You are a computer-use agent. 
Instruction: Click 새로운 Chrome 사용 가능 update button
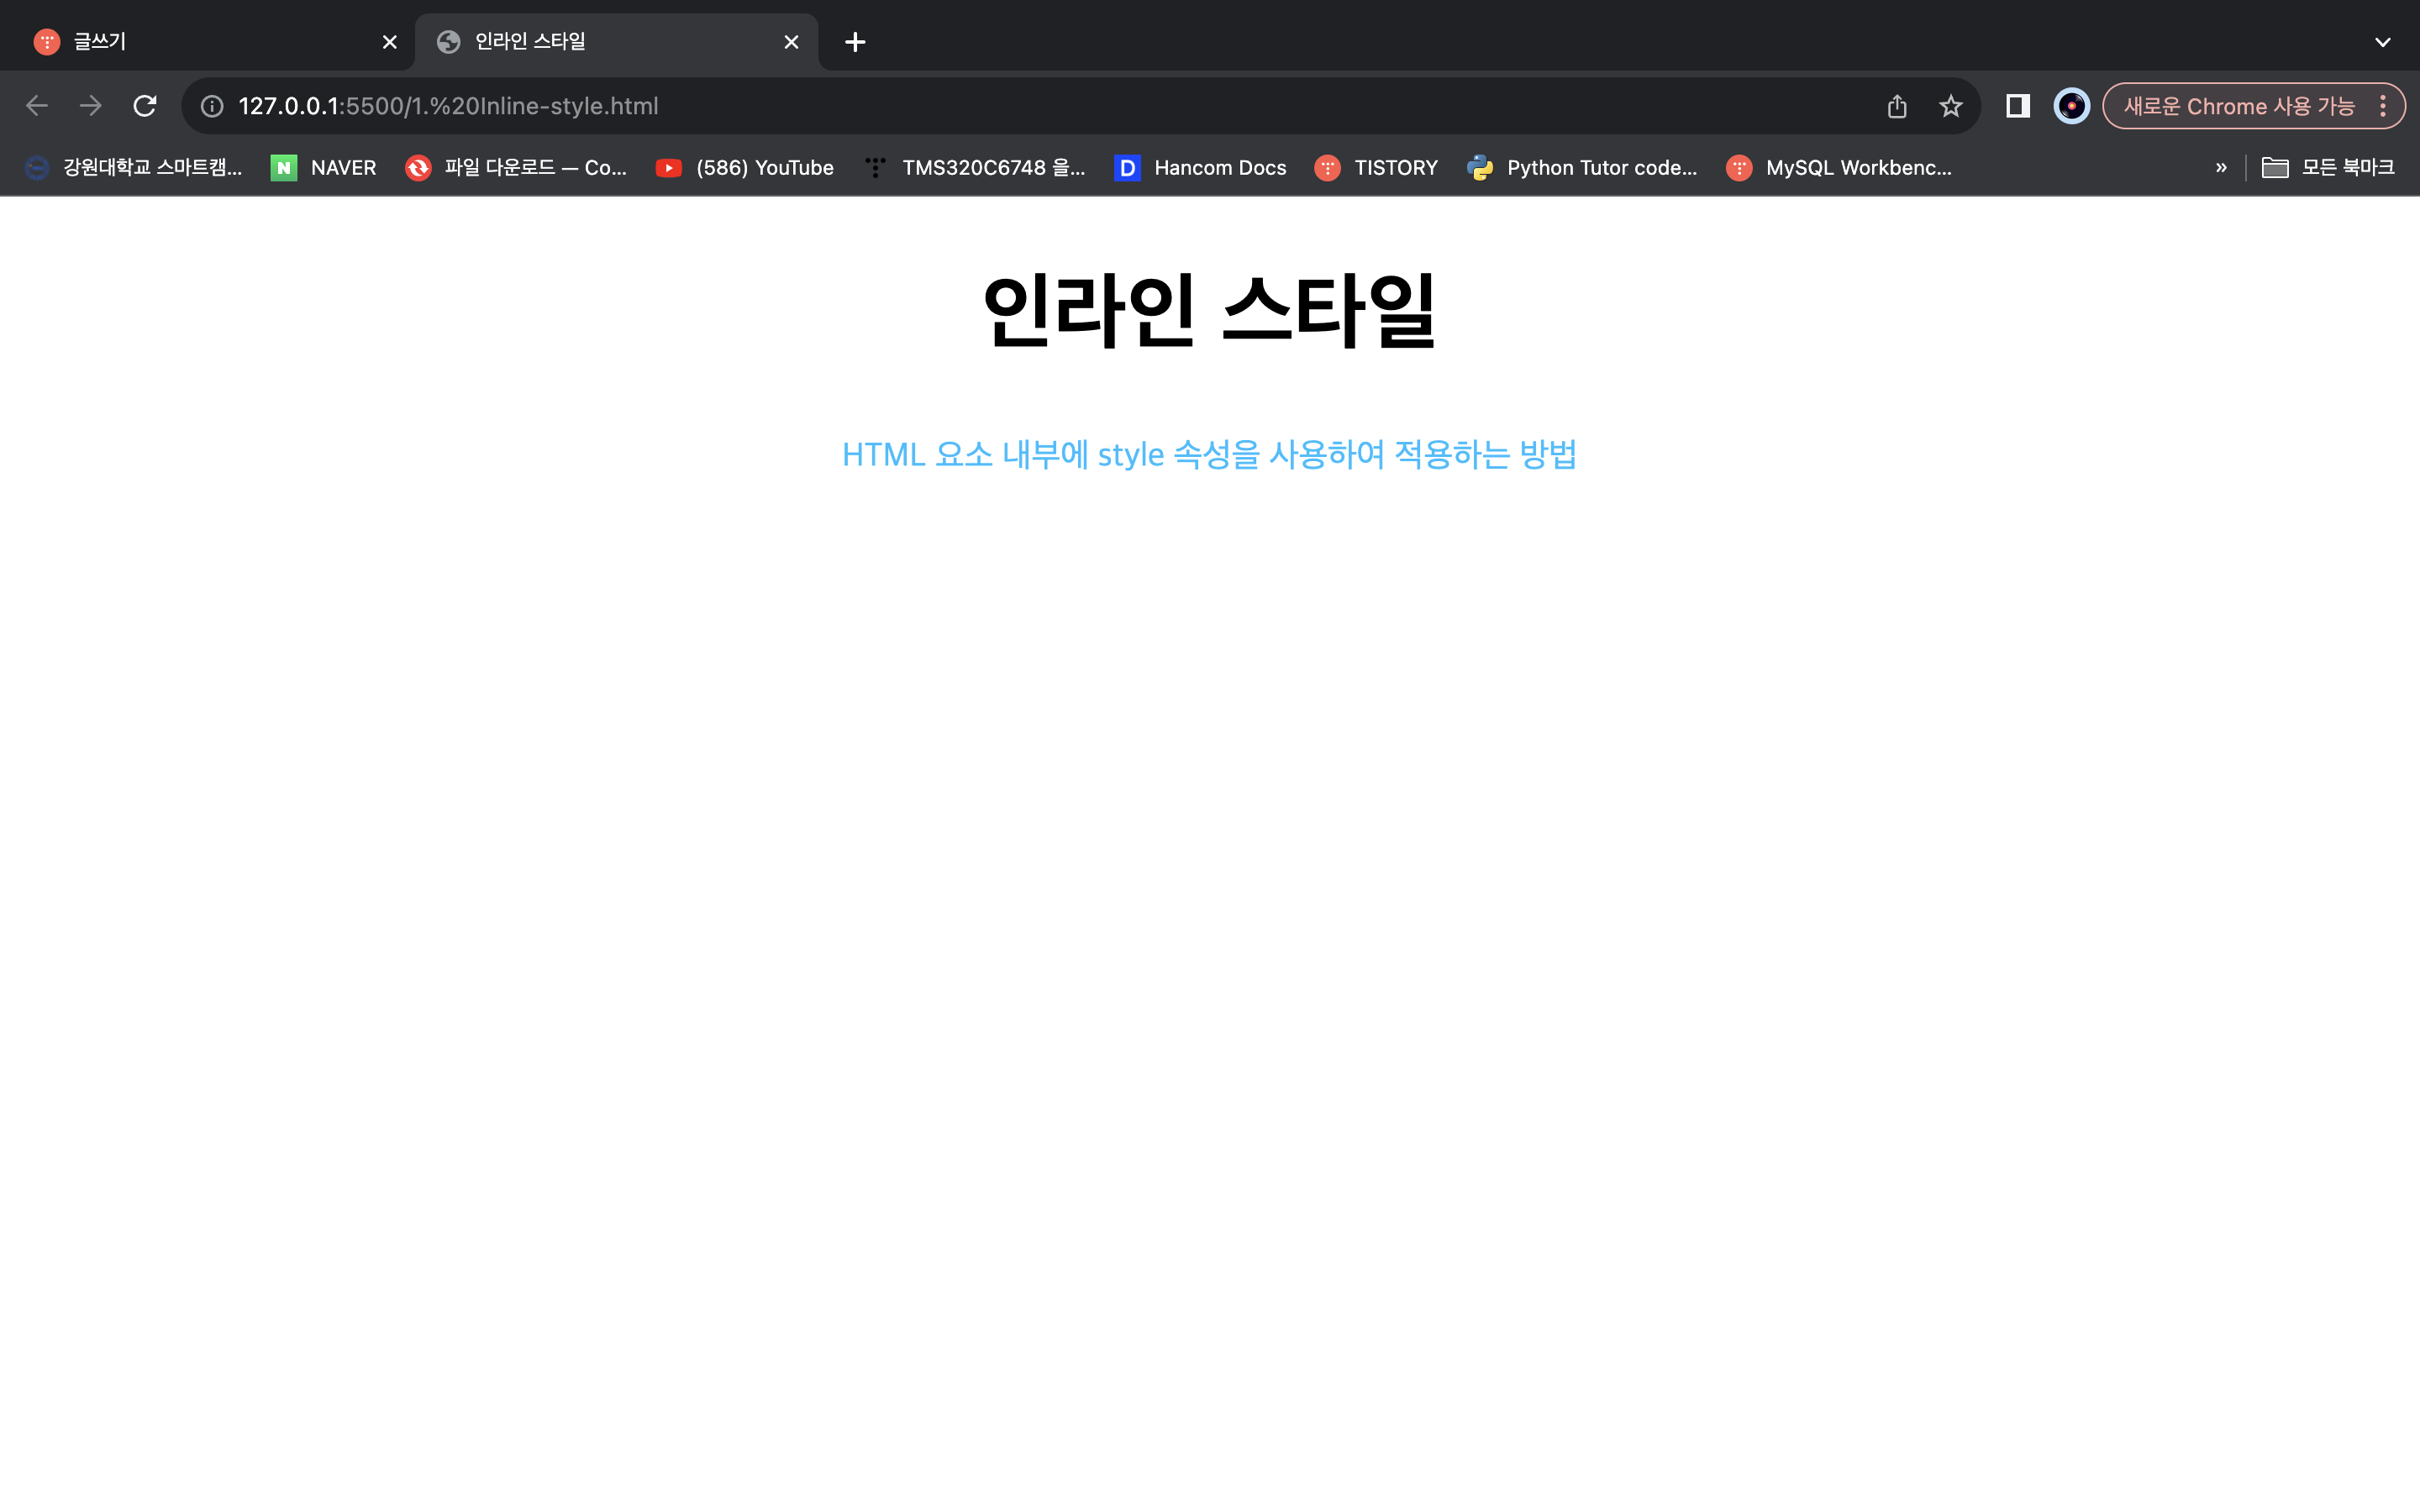click(2238, 106)
